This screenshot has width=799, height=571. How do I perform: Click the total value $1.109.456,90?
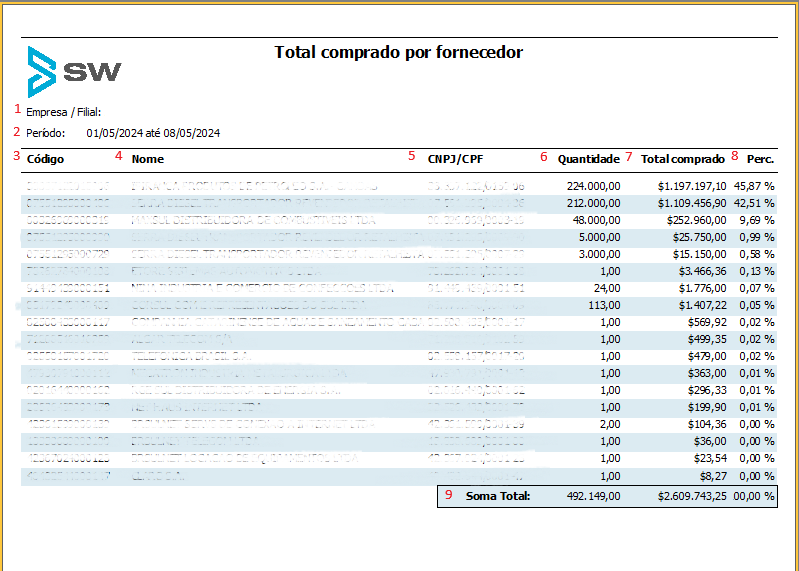[x=692, y=203]
